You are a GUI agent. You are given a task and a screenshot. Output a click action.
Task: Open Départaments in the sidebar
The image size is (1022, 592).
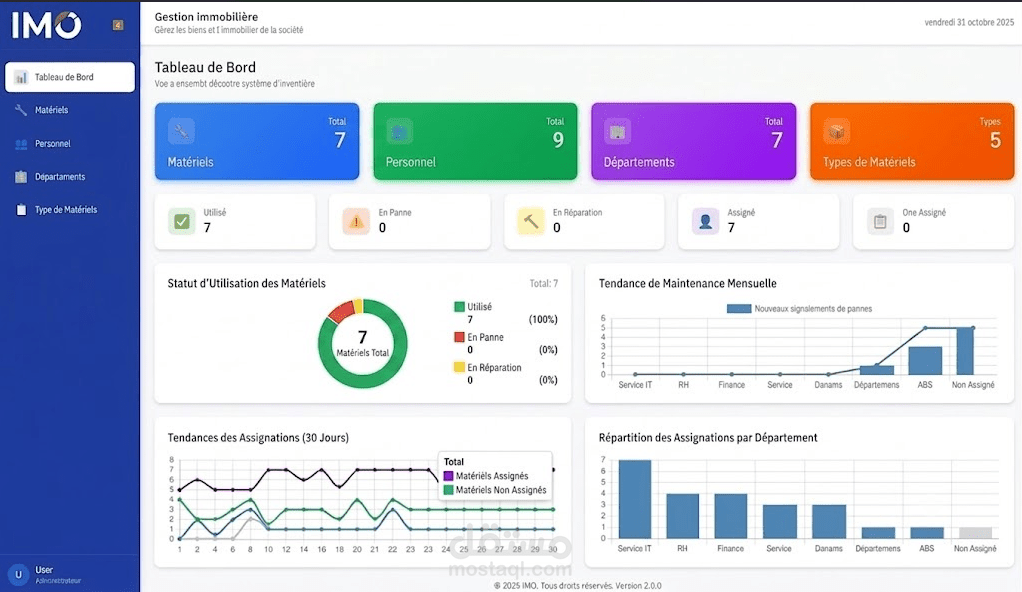click(x=70, y=177)
